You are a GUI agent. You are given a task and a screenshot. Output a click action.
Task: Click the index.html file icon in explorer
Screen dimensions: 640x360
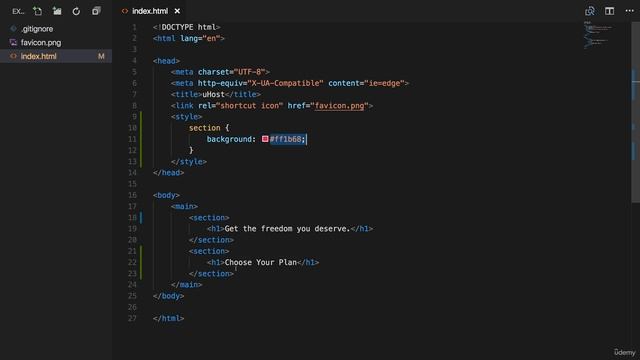click(x=13, y=56)
